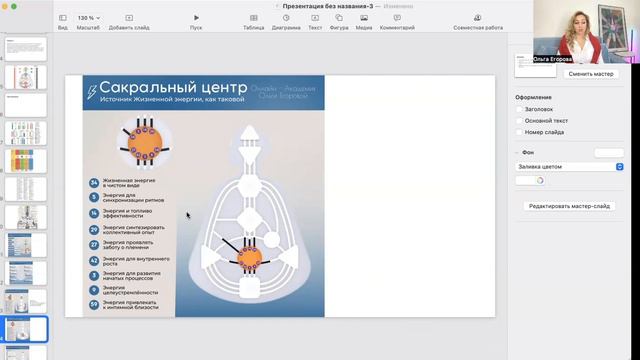The height and width of the screenshot is (360, 640).
Task: Select the selected Sacral center slide thumbnail
Action: click(x=26, y=329)
